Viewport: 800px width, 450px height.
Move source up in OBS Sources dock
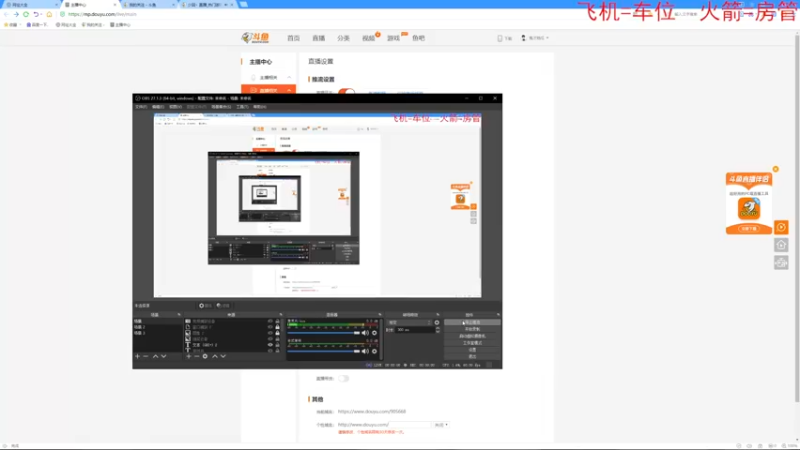pyautogui.click(x=215, y=356)
